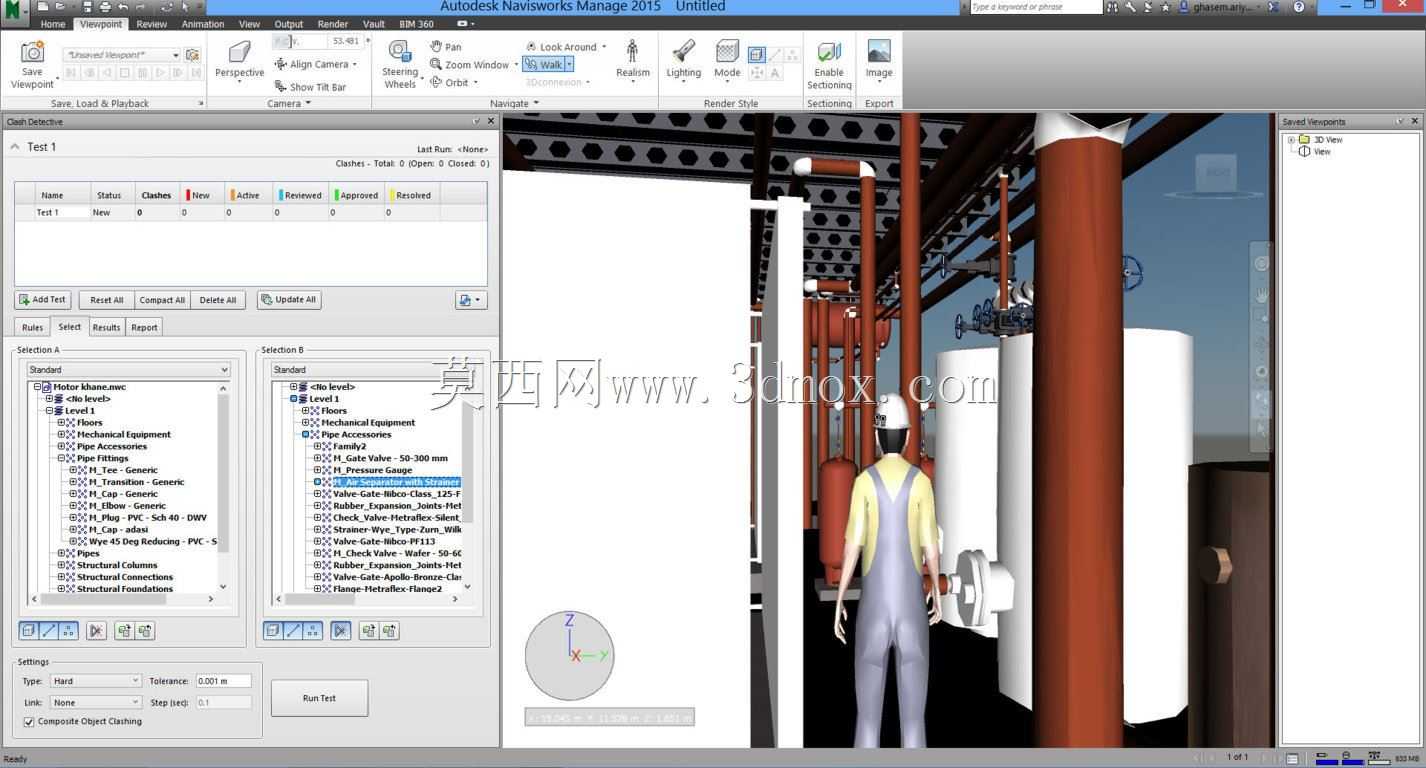
Task: Click the Show Tilt Bar icon
Action: [281, 87]
